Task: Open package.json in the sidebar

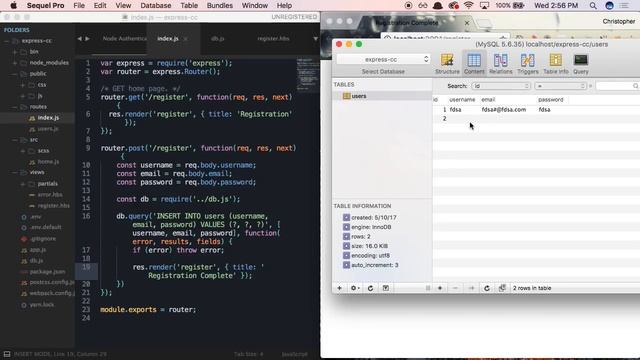Action: click(47, 271)
